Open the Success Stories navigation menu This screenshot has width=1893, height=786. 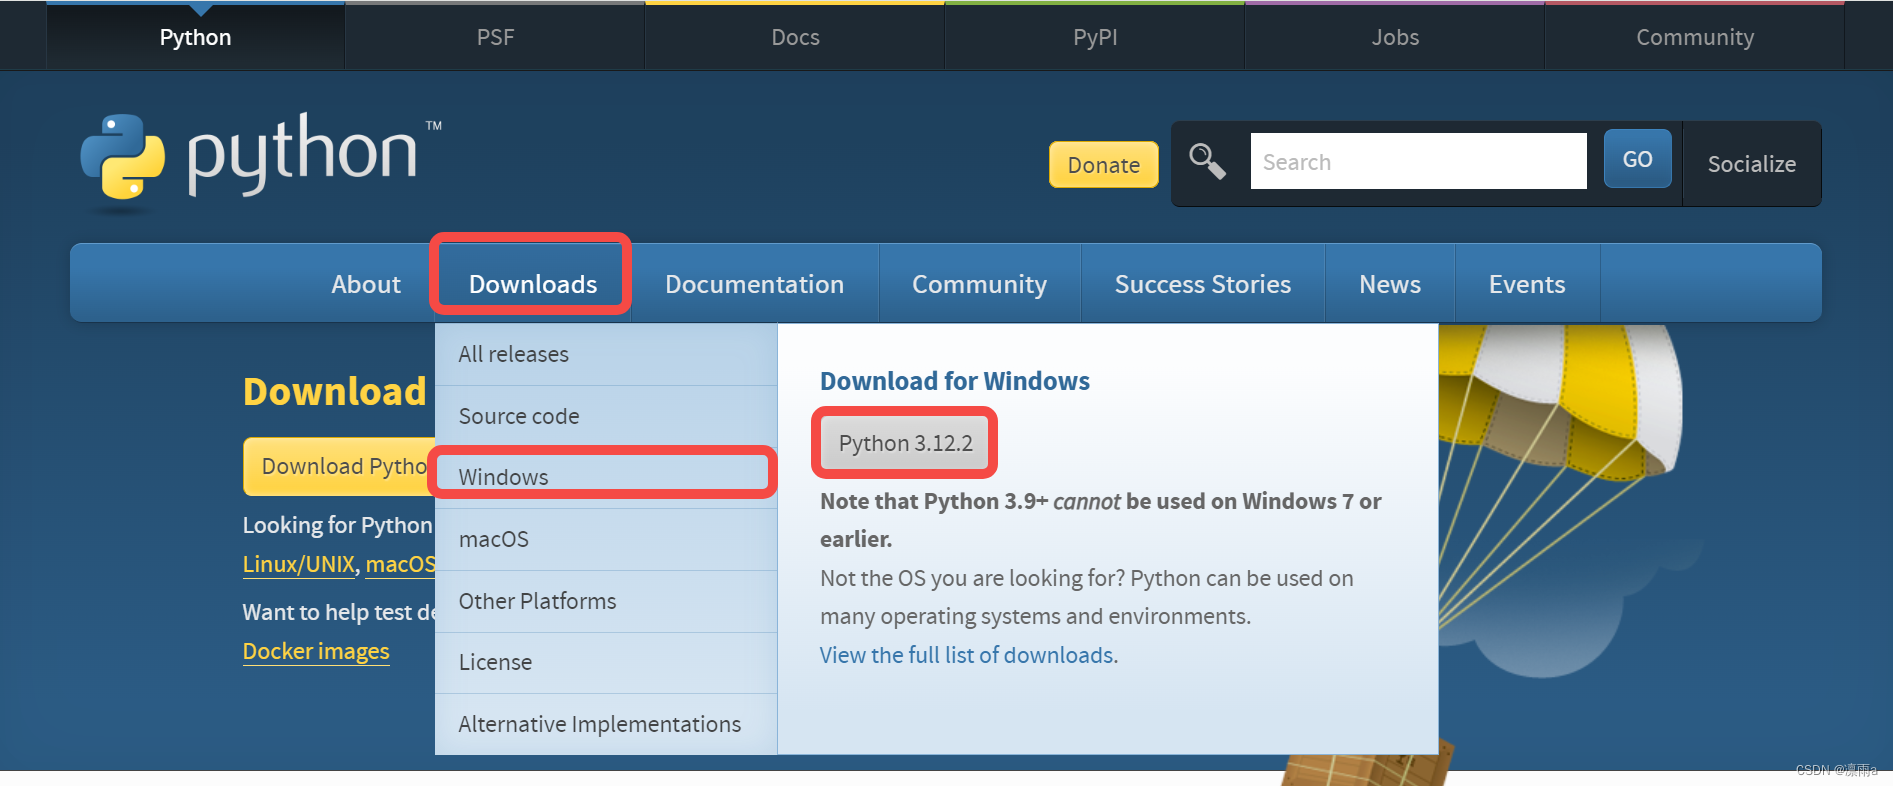[1202, 284]
